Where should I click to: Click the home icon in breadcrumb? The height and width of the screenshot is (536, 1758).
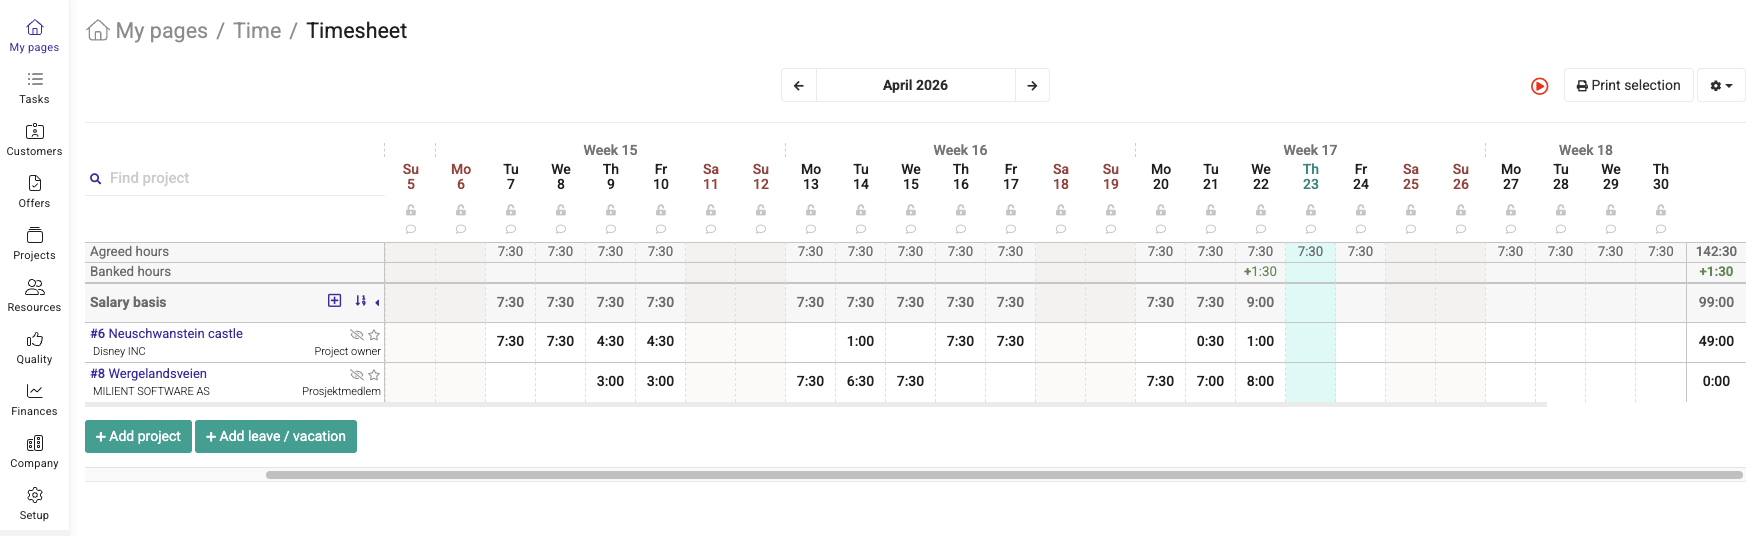(98, 30)
